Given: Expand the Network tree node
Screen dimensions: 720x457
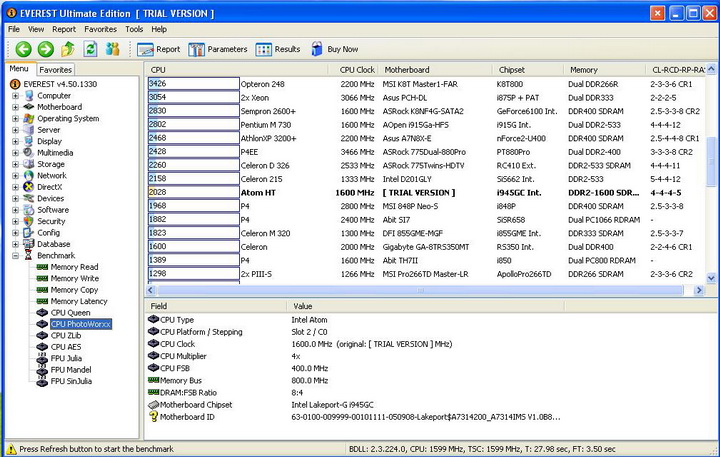Looking at the screenshot, I should (15, 175).
